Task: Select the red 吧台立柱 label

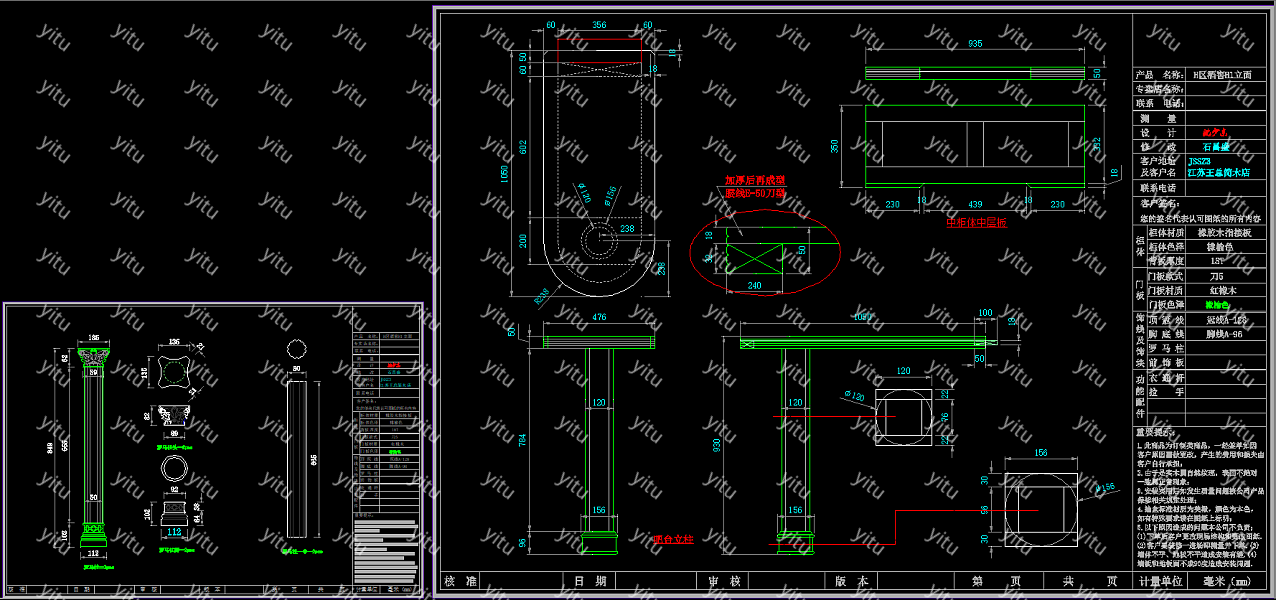Action: (673, 538)
